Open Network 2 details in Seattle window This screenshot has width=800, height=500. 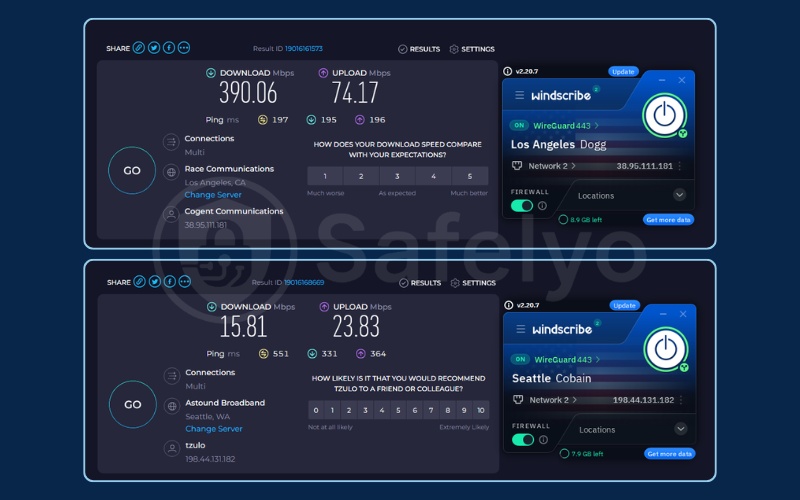553,400
